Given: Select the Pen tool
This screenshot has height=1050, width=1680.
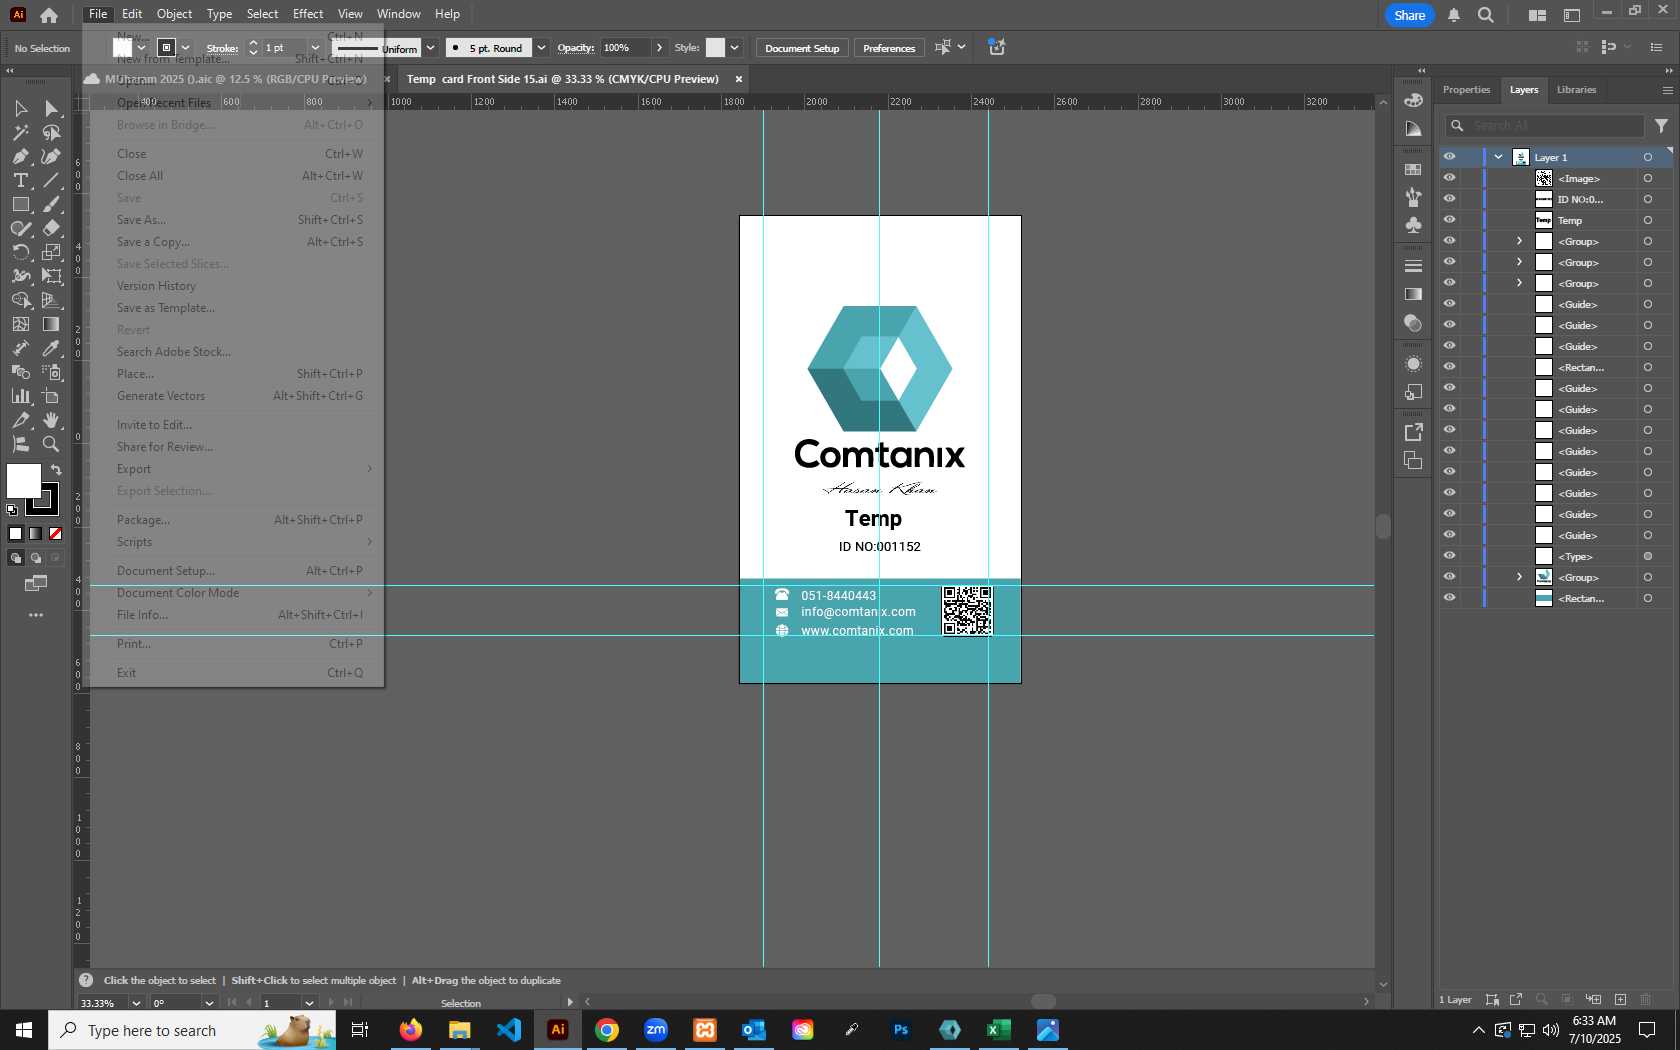Looking at the screenshot, I should click(20, 156).
